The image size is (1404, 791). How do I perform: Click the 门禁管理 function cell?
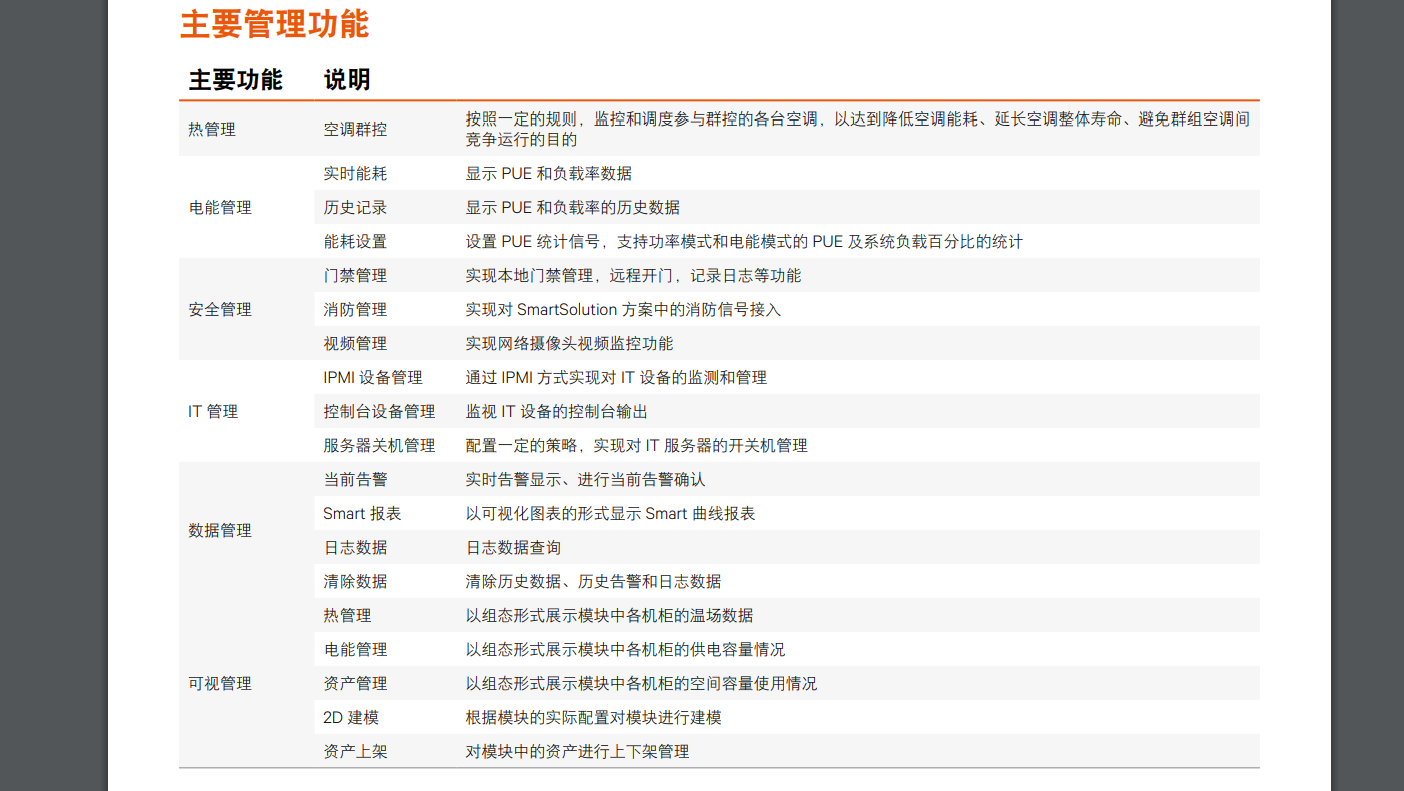click(355, 275)
